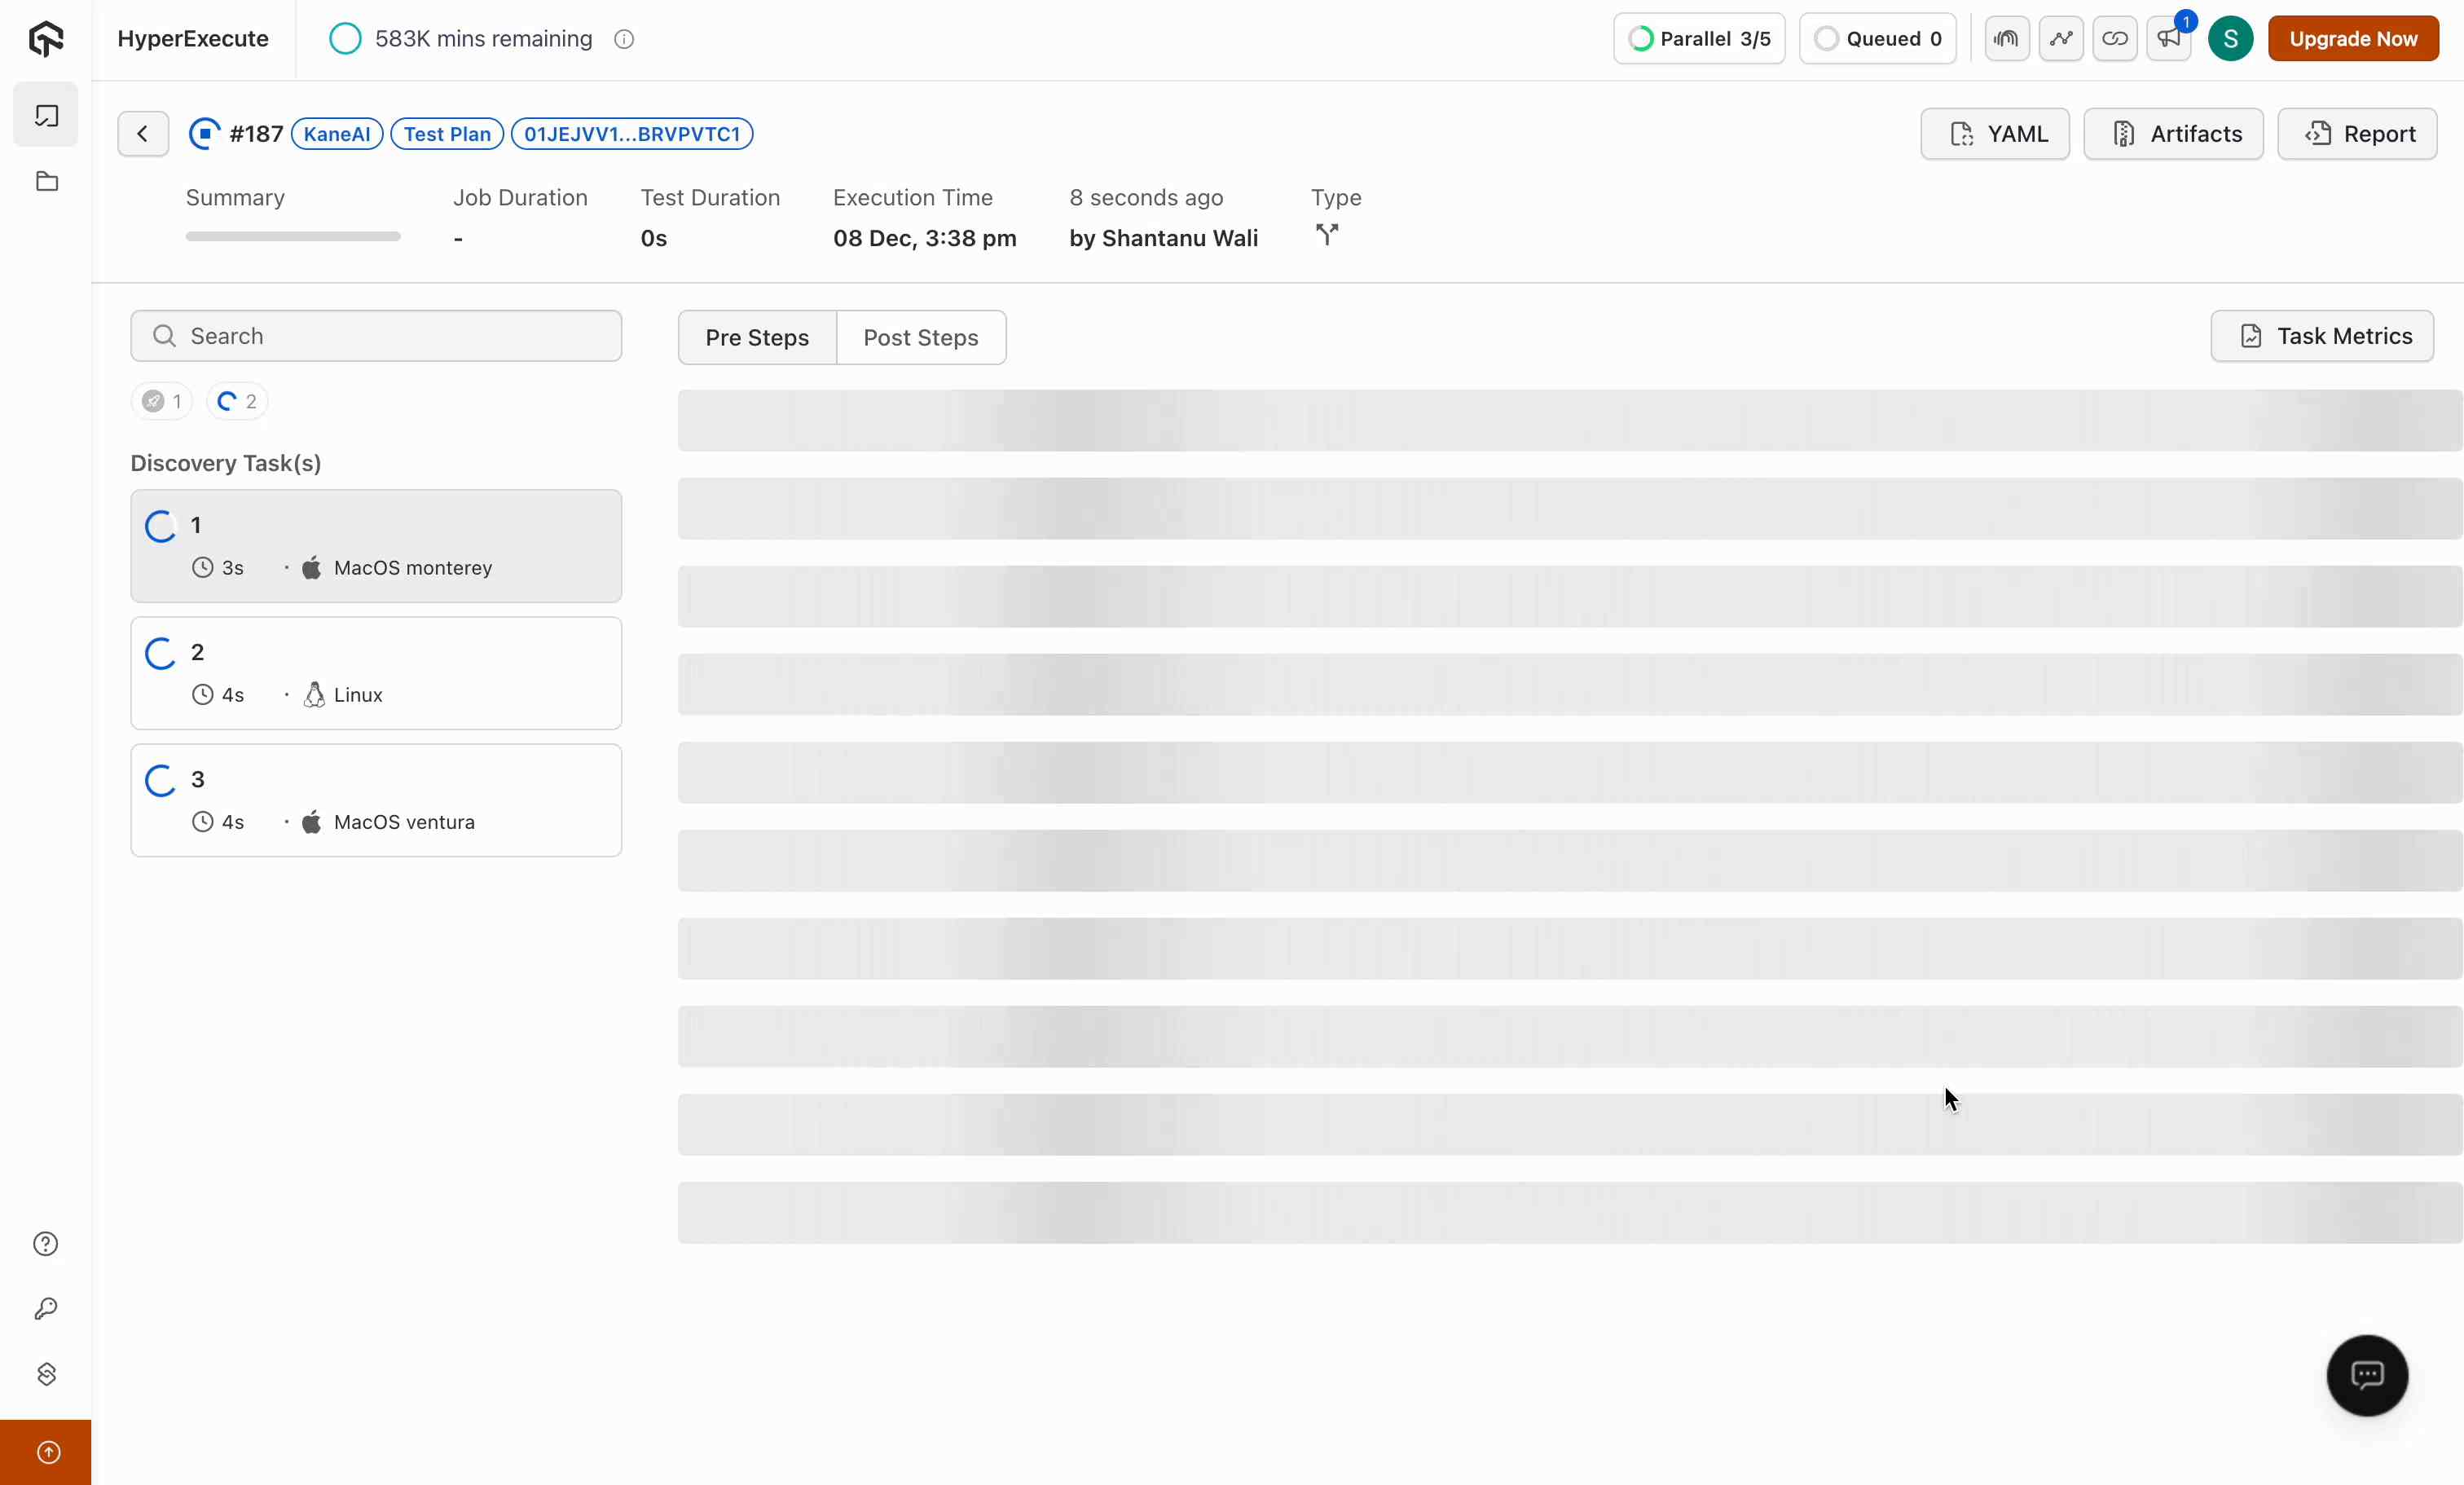
Task: Open the chat support bubble
Action: pos(2367,1375)
